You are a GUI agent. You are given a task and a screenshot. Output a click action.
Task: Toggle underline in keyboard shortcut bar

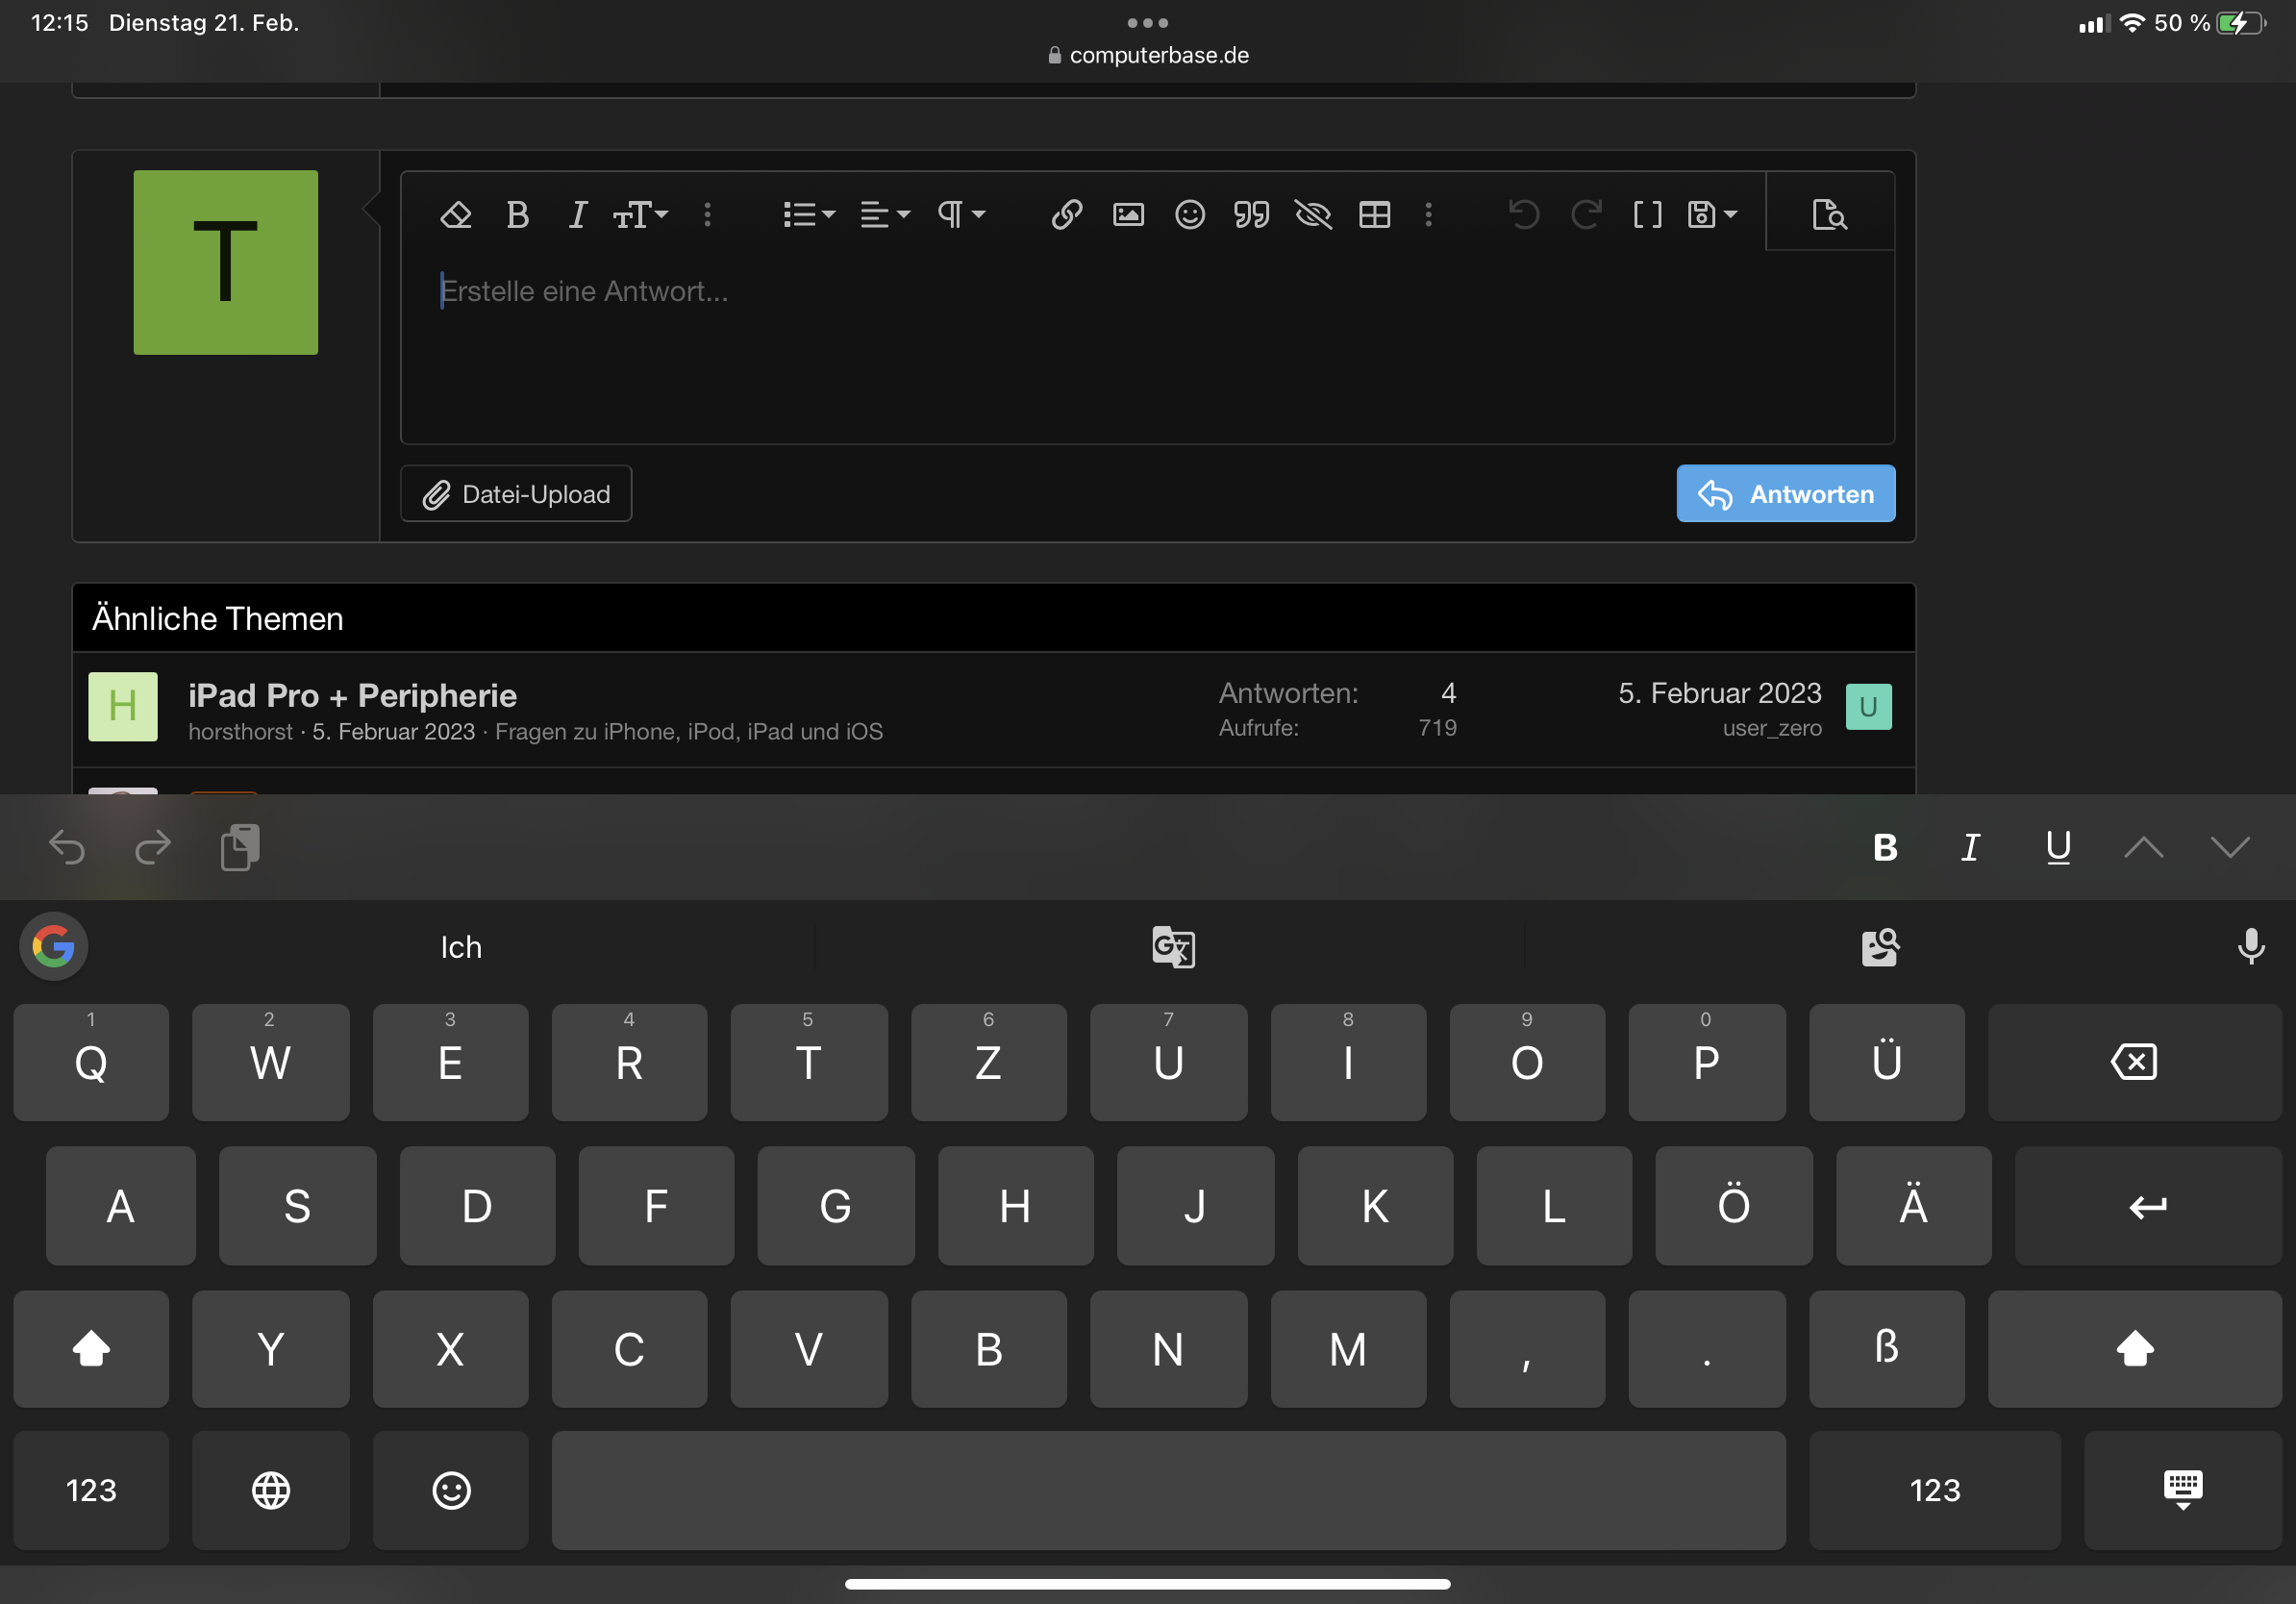(2058, 848)
